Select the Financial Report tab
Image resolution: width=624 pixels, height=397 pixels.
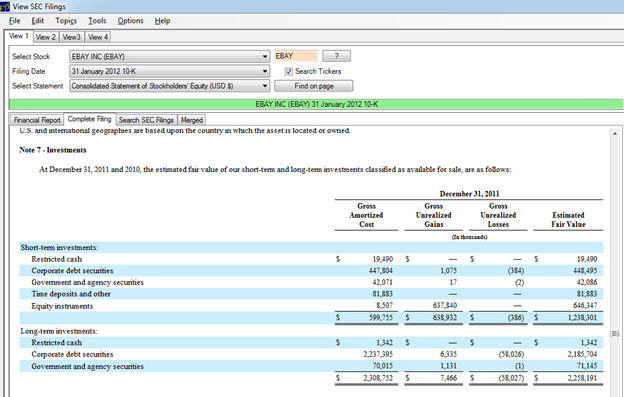click(x=37, y=120)
